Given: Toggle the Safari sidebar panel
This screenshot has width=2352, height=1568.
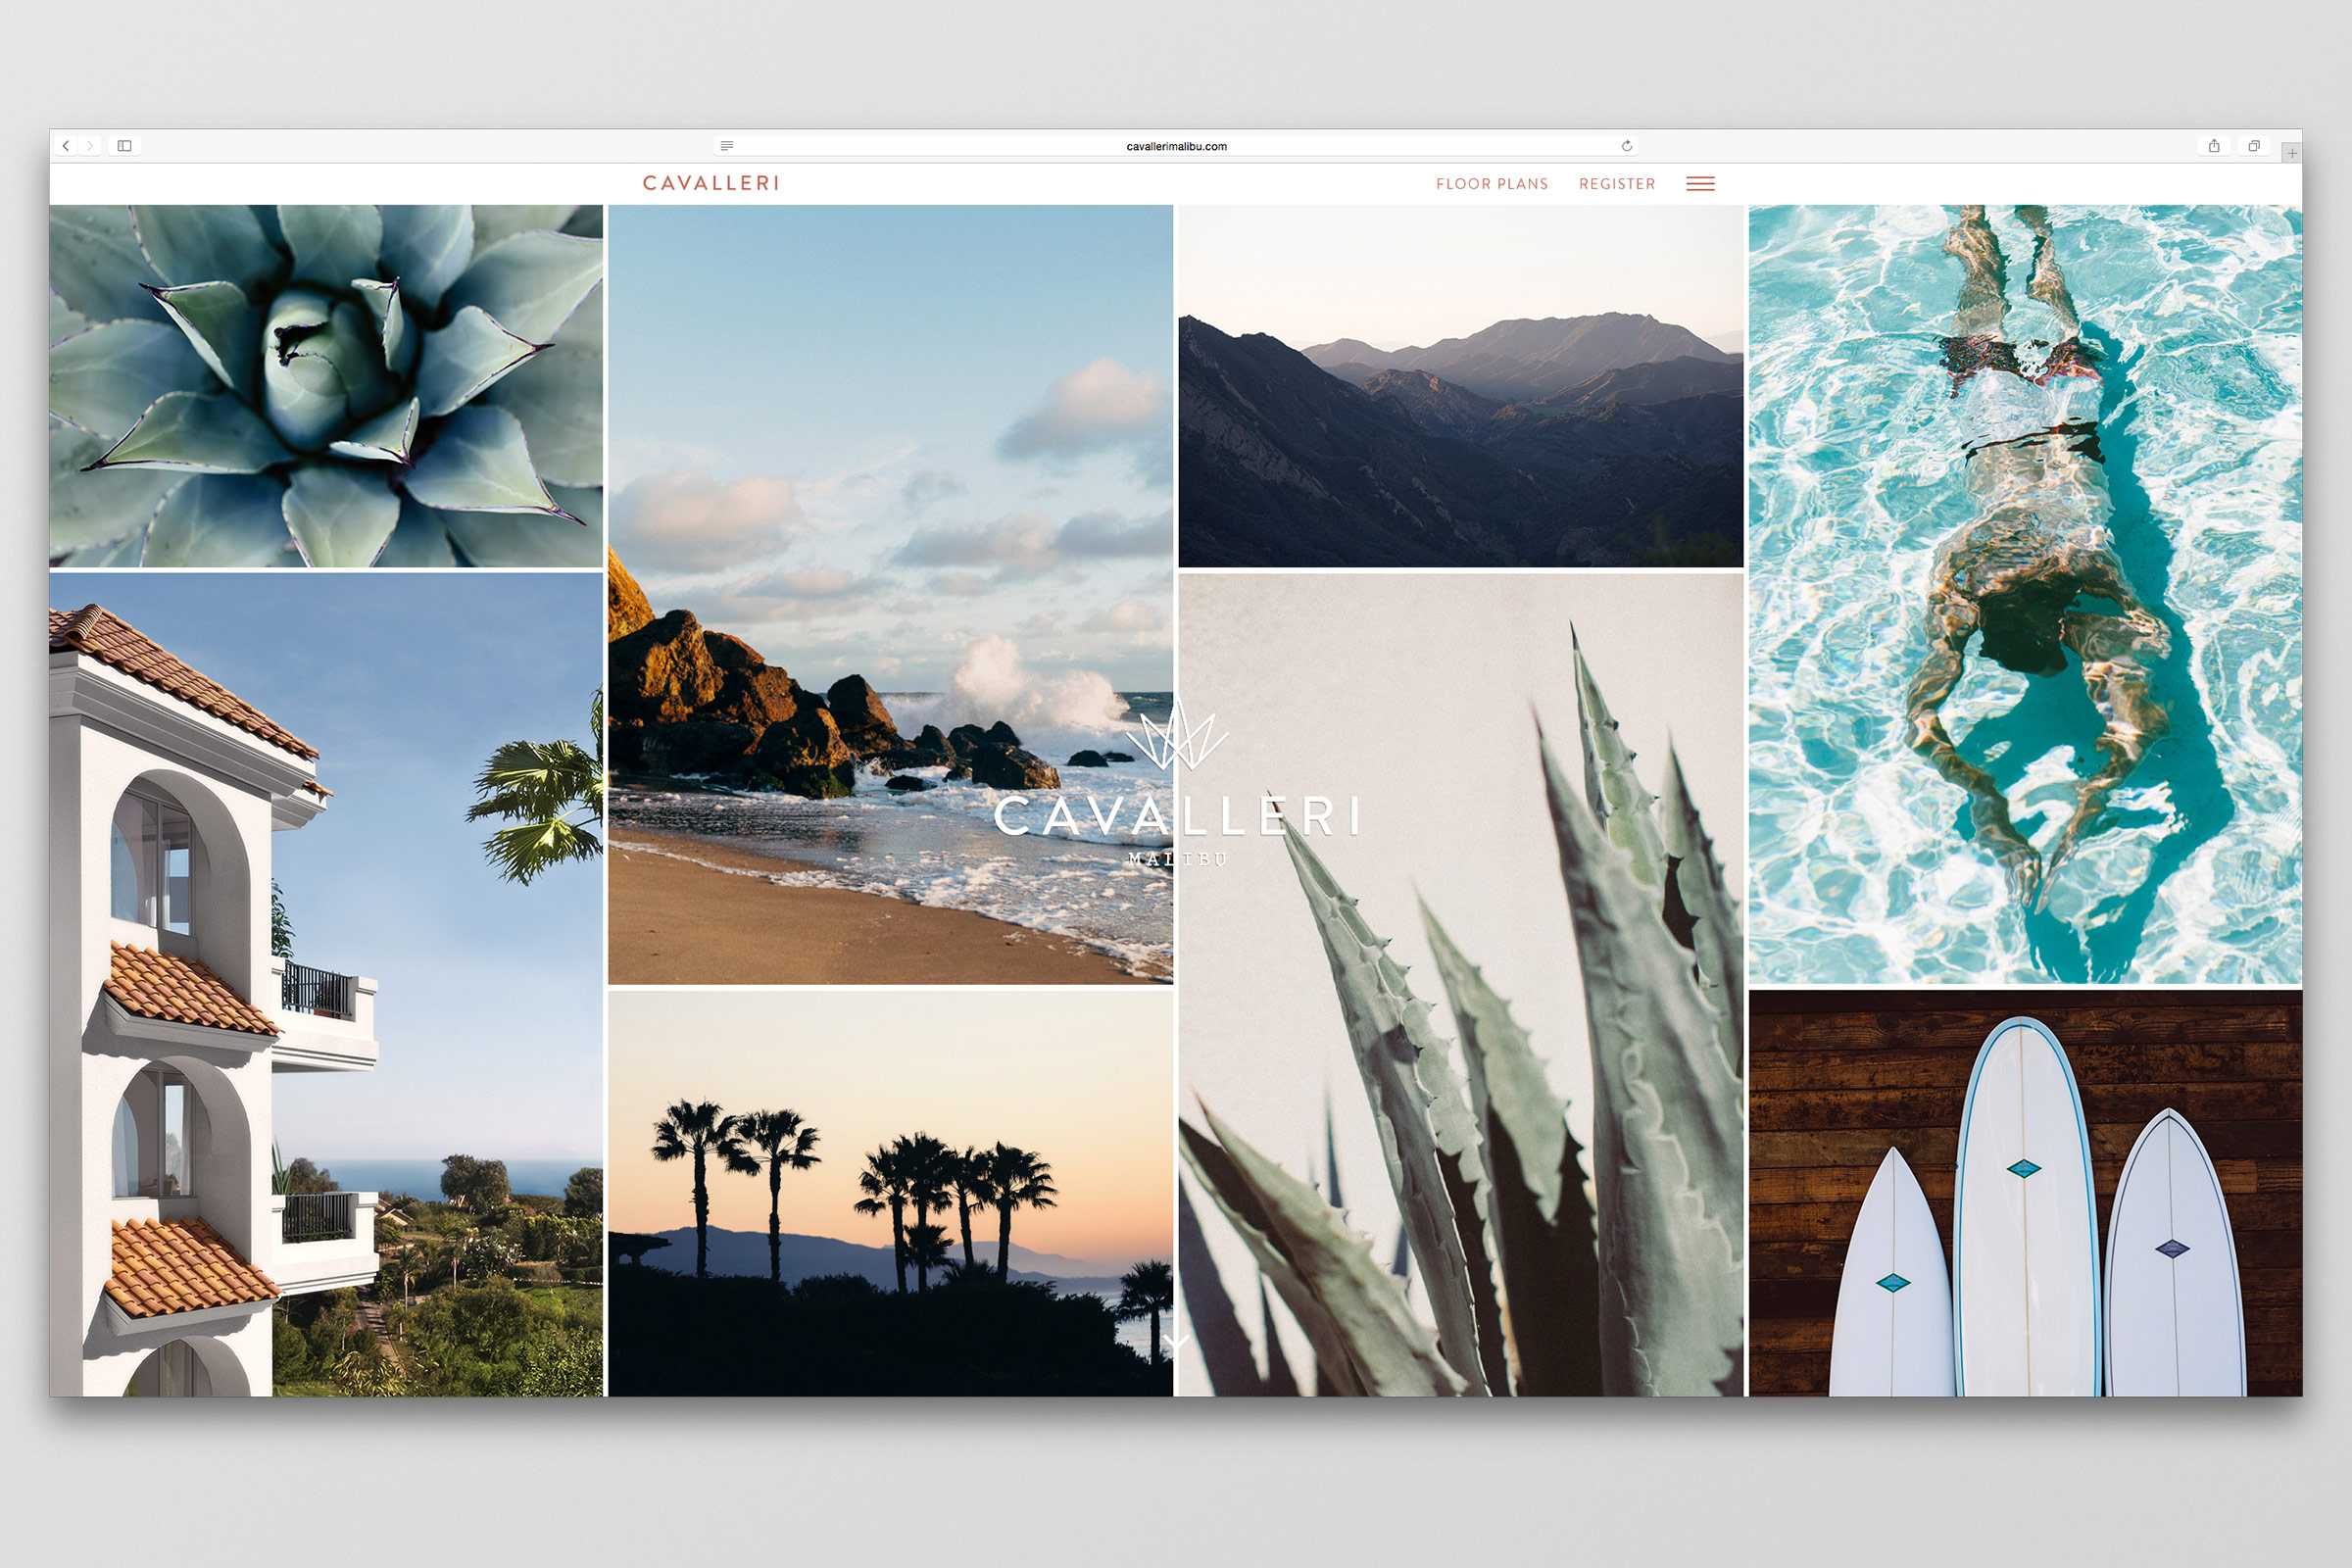Looking at the screenshot, I should 124,146.
